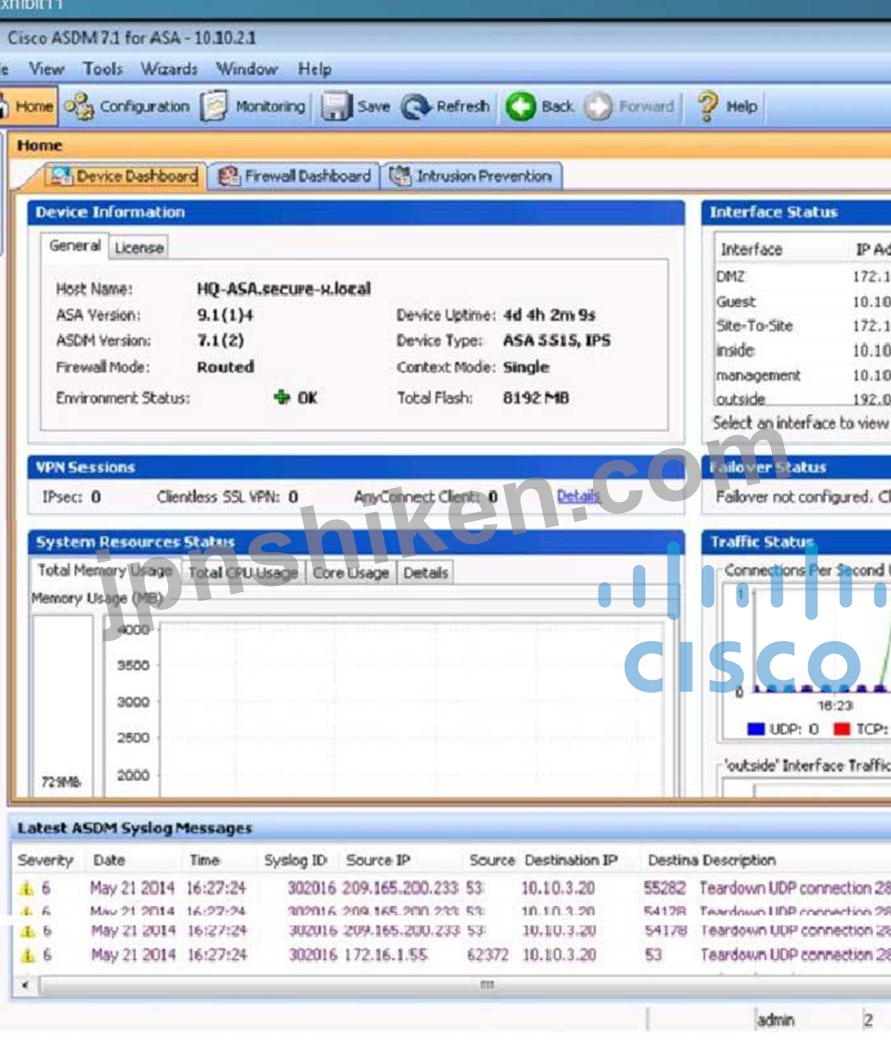Viewport: 891px width, 1040px height.
Task: Select the management interface row
Action: tap(802, 375)
